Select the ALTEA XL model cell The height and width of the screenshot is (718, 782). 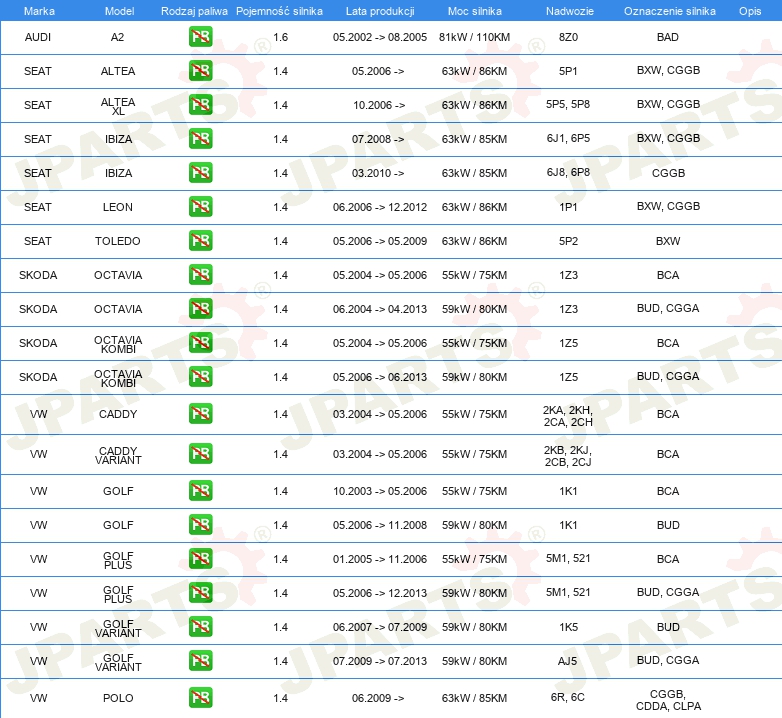point(118,106)
